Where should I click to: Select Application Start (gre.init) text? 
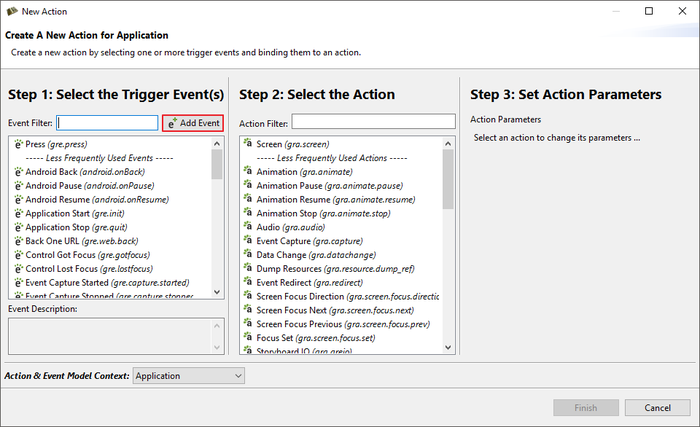(75, 214)
